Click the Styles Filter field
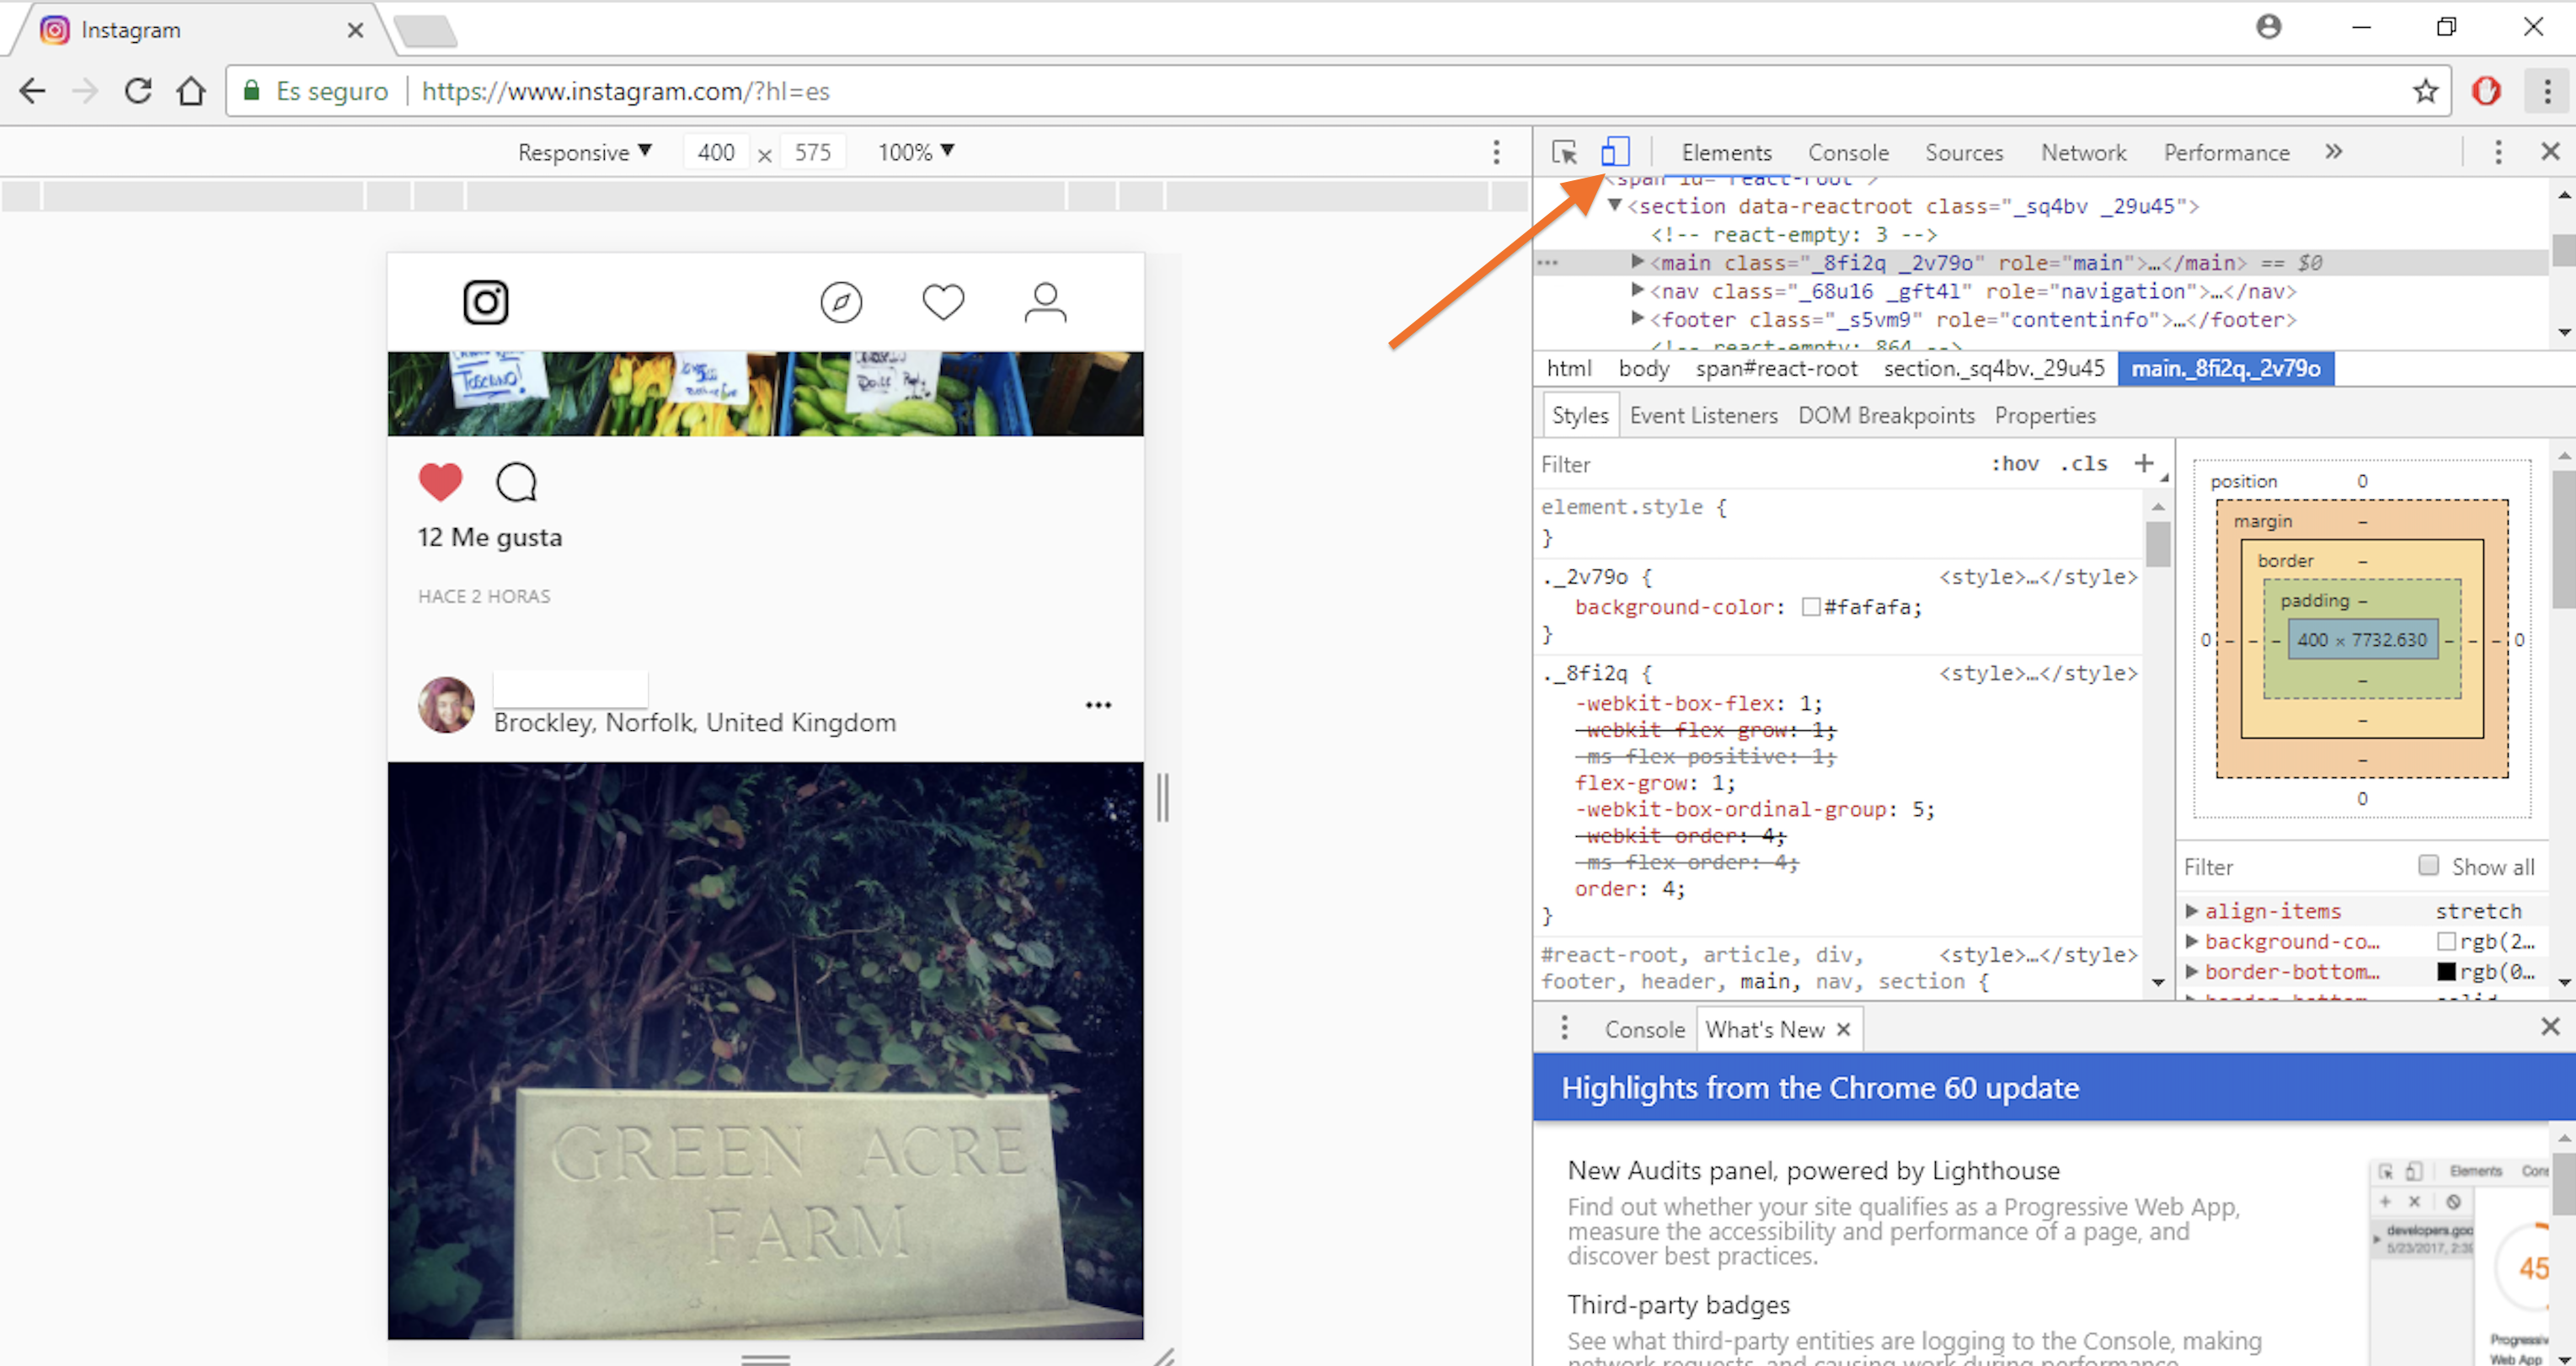Screen dimensions: 2576x1366 point(1750,464)
